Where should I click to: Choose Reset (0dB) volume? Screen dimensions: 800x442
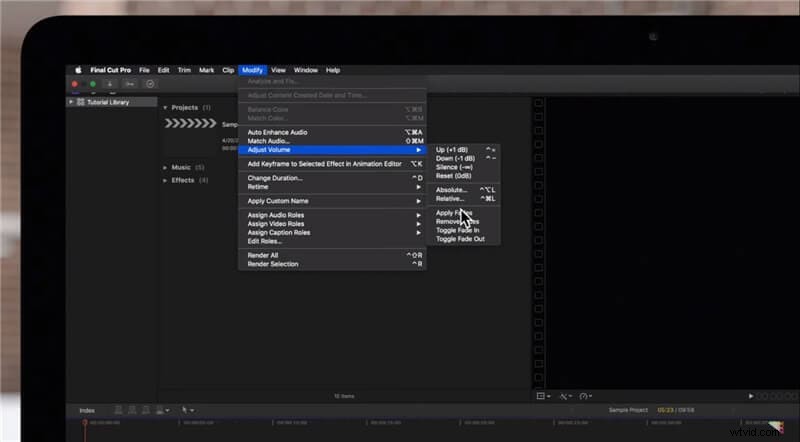pyautogui.click(x=464, y=176)
